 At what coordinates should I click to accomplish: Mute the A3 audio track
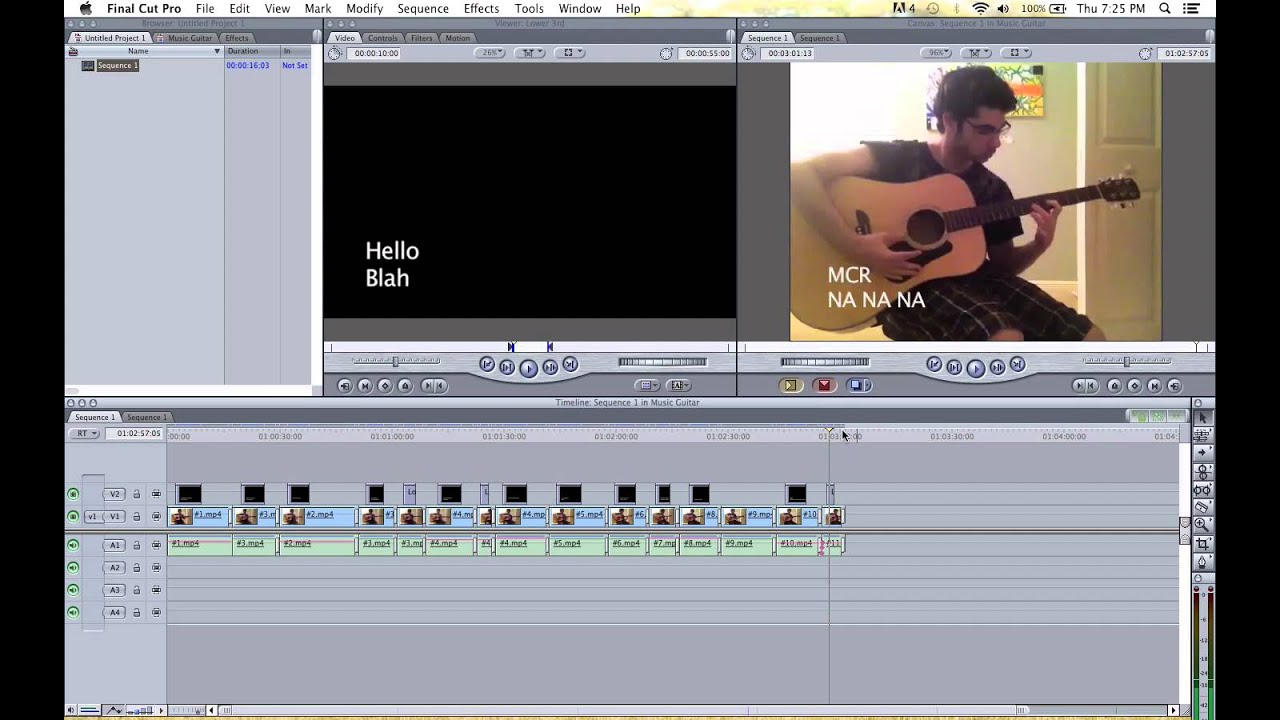(73, 590)
